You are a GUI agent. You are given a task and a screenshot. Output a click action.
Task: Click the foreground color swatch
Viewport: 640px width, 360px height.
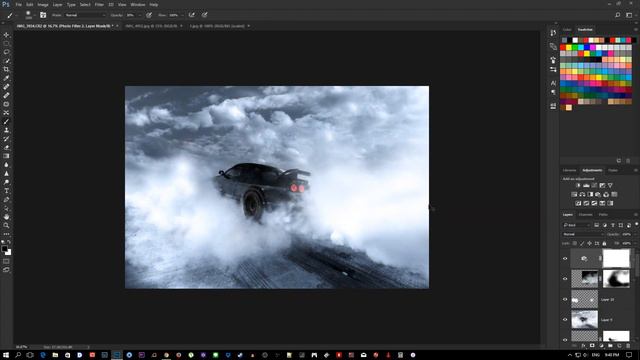click(x=4, y=248)
